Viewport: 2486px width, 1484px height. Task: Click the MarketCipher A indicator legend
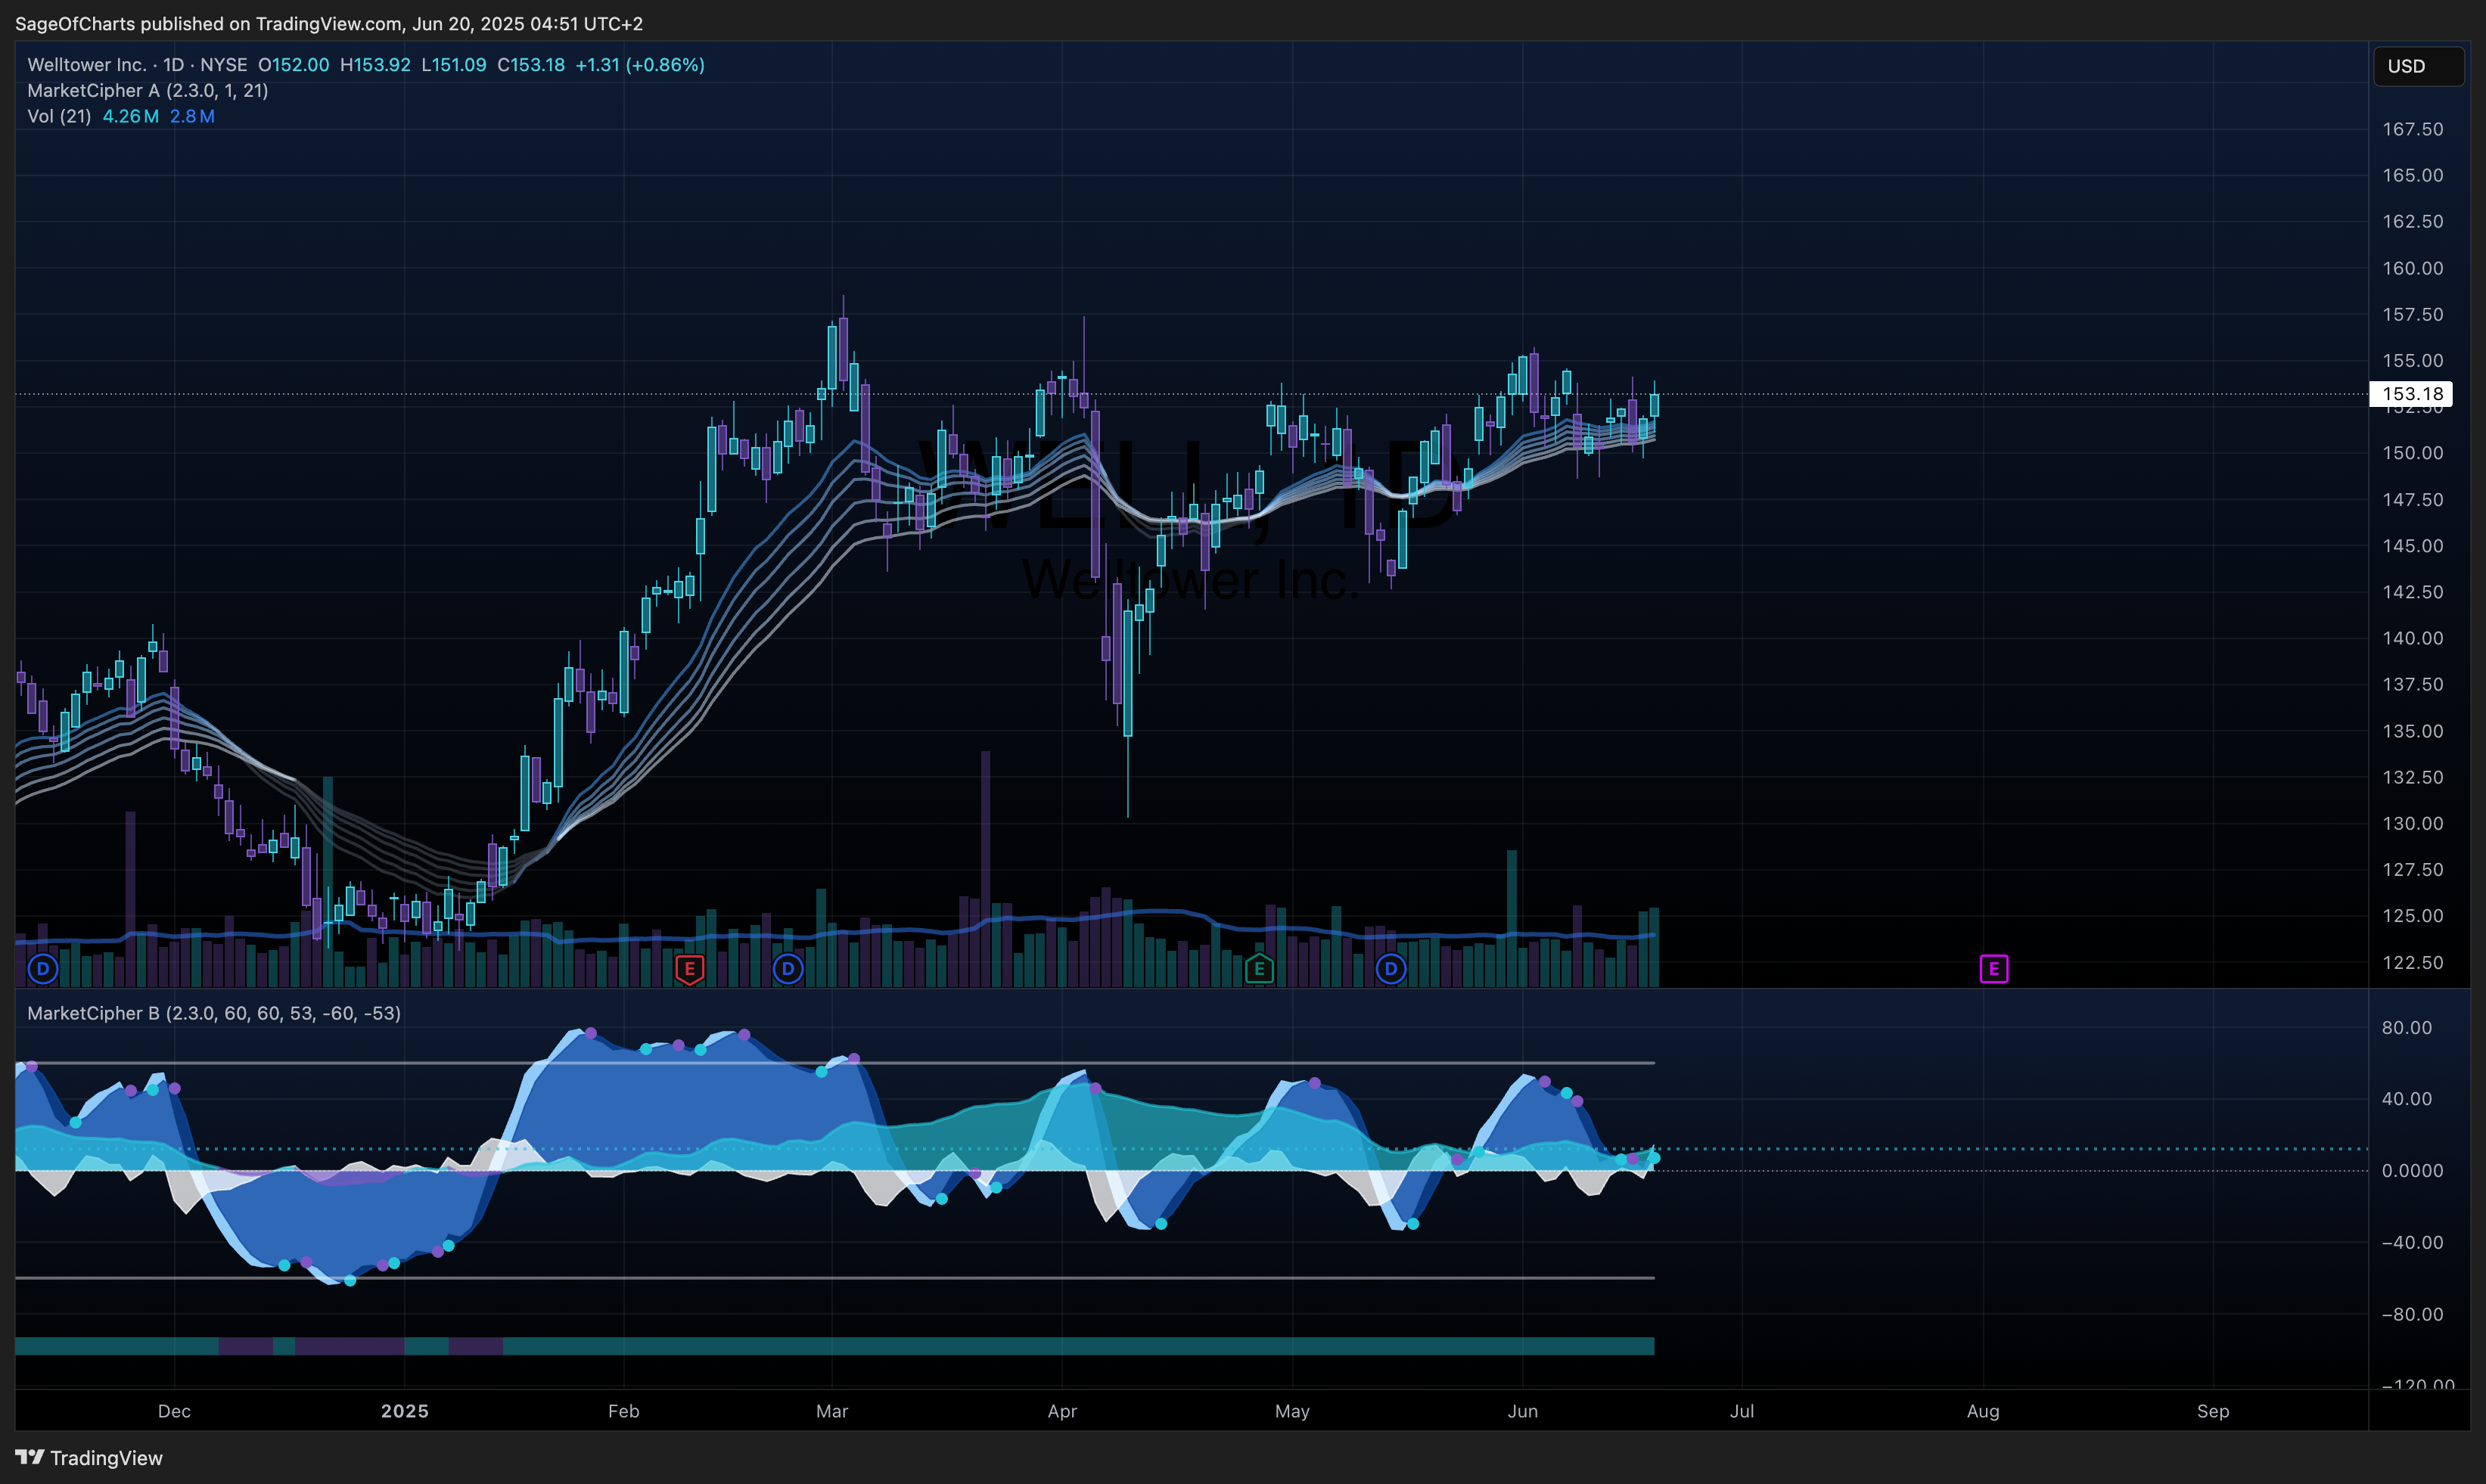coord(148,90)
